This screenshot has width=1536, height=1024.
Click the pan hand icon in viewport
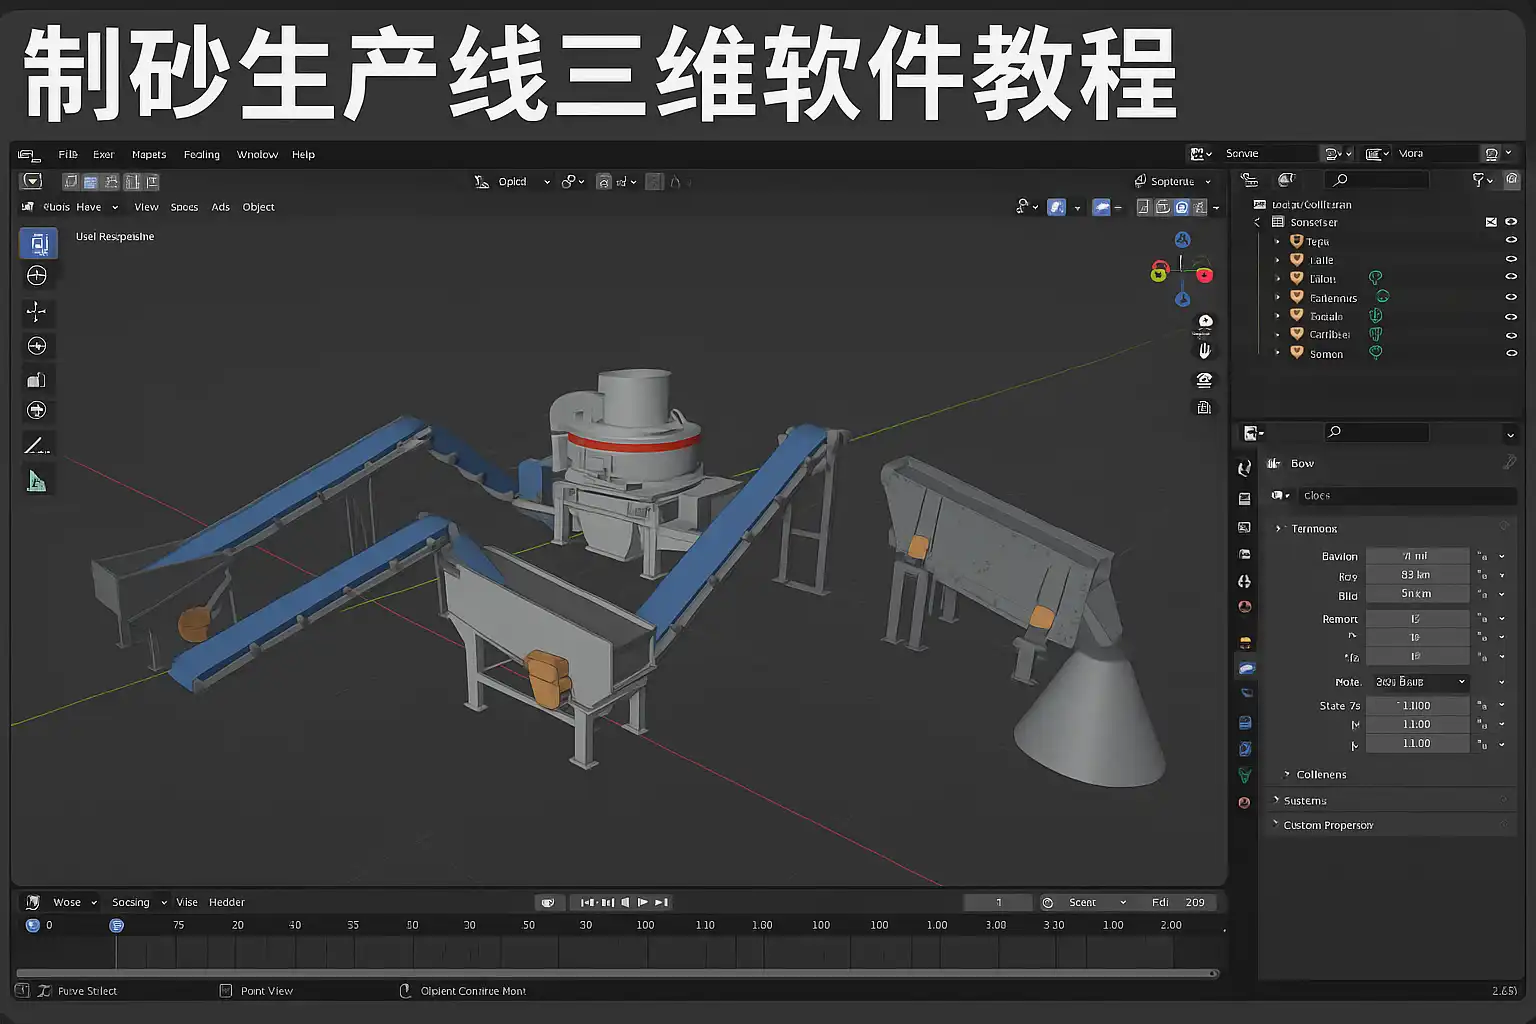pos(1204,350)
